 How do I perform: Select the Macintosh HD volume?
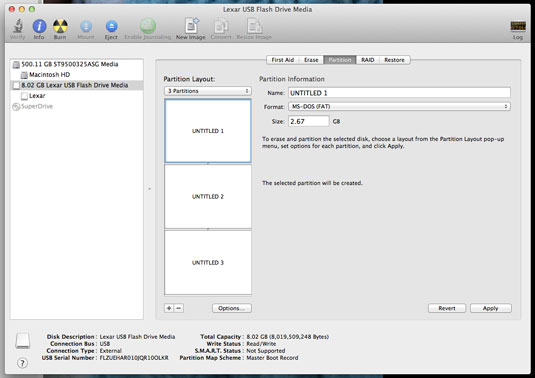coord(77,75)
